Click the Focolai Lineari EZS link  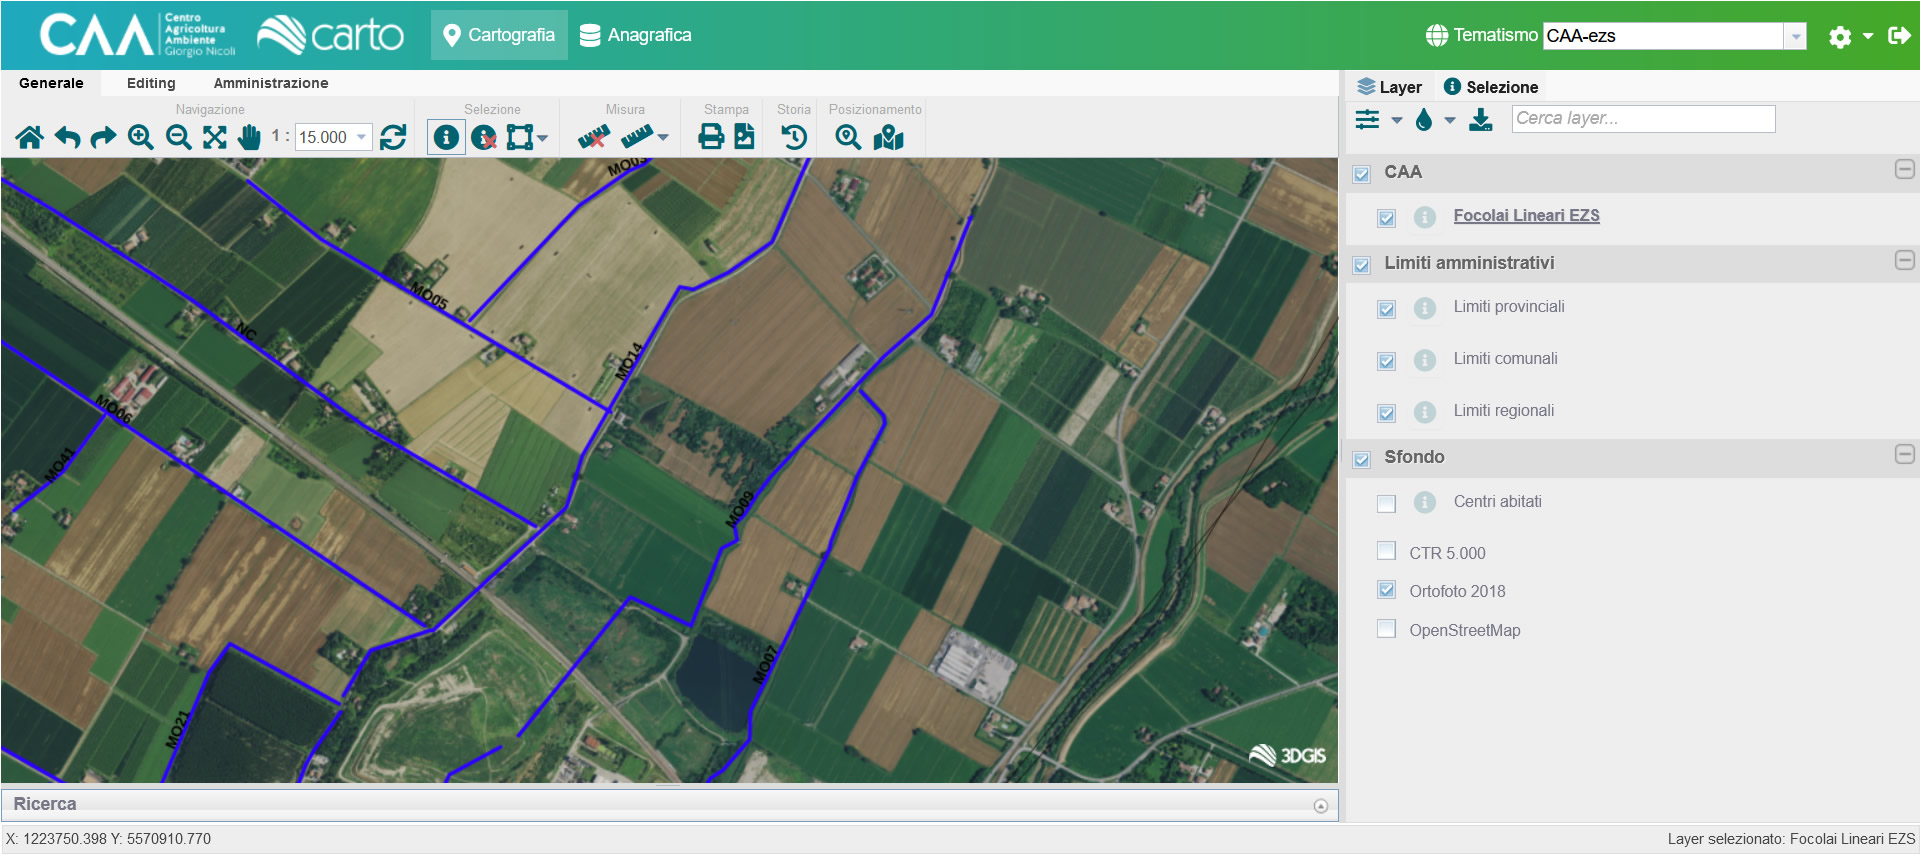click(1526, 215)
